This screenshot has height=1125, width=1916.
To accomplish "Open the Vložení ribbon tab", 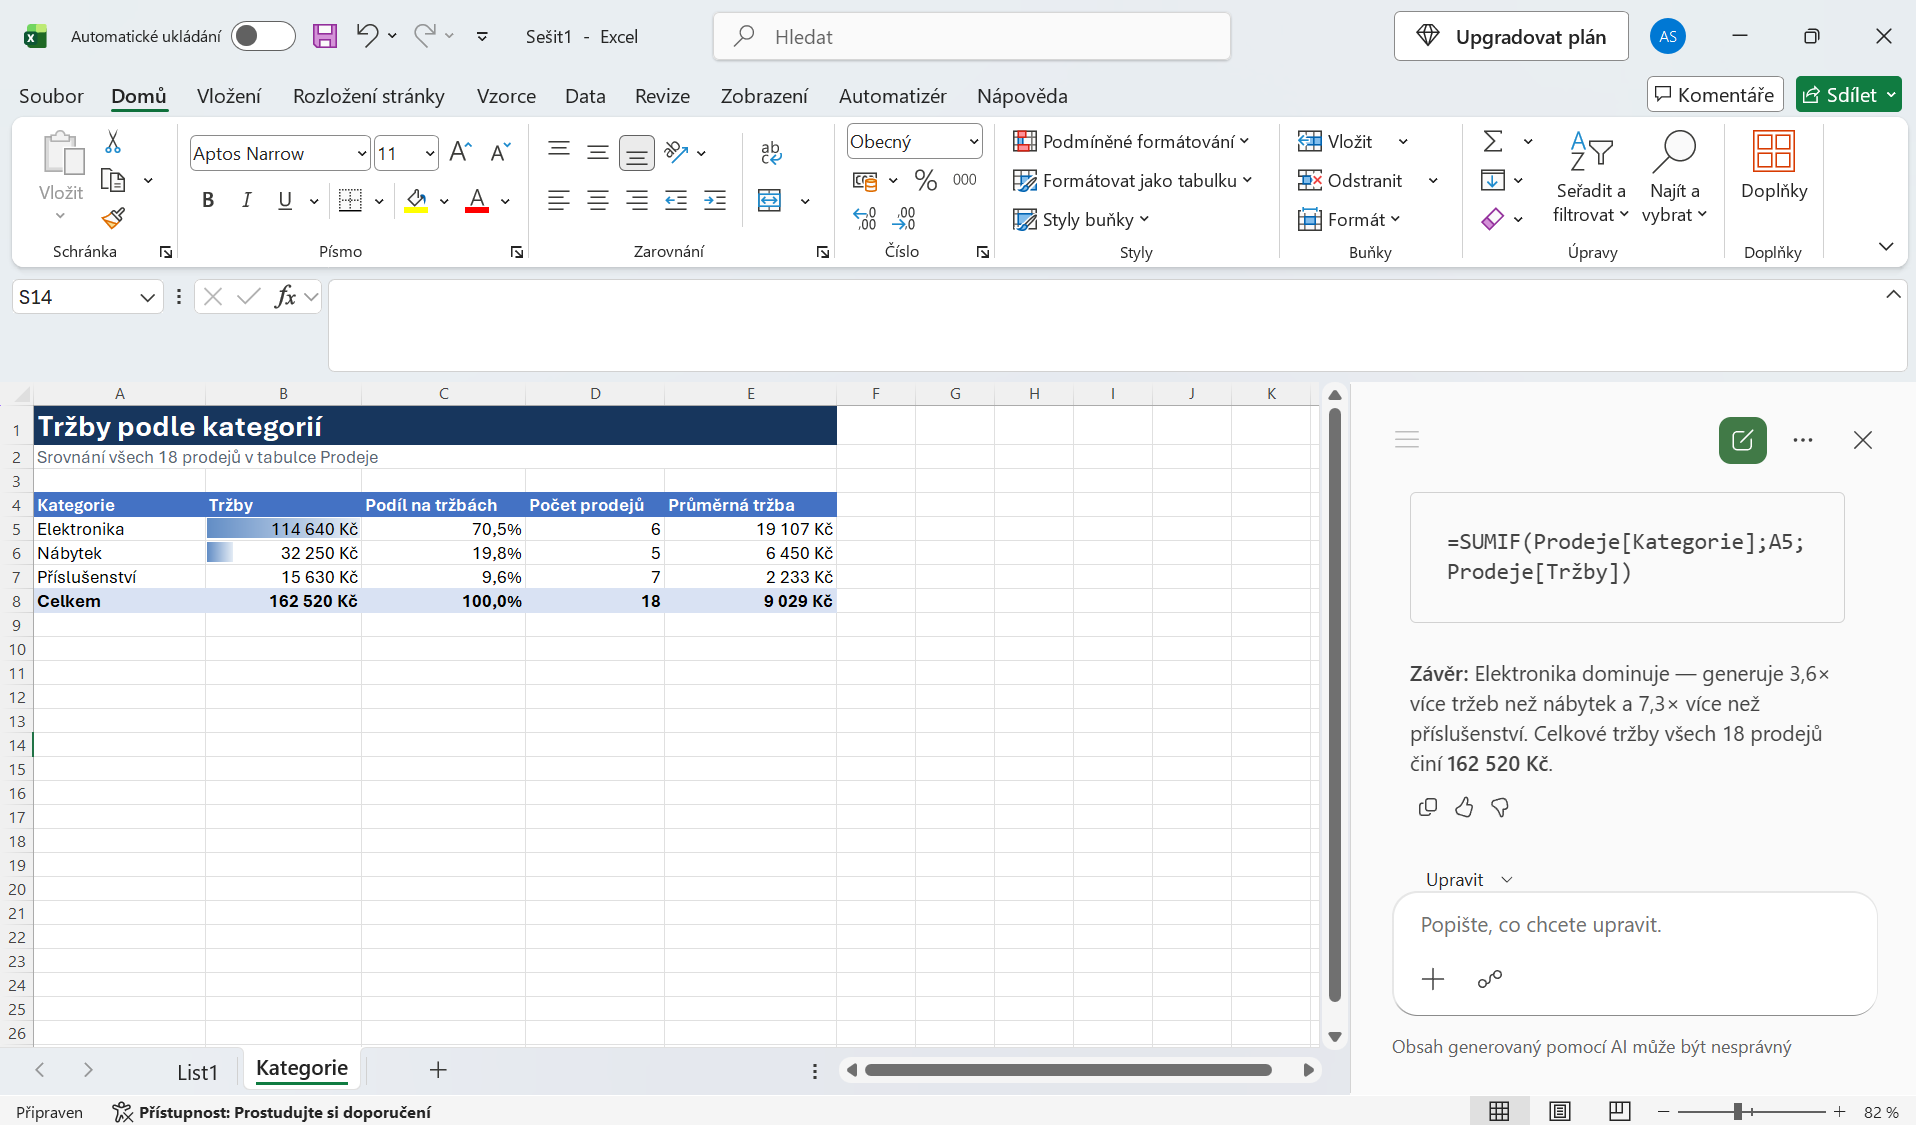I will [x=229, y=96].
